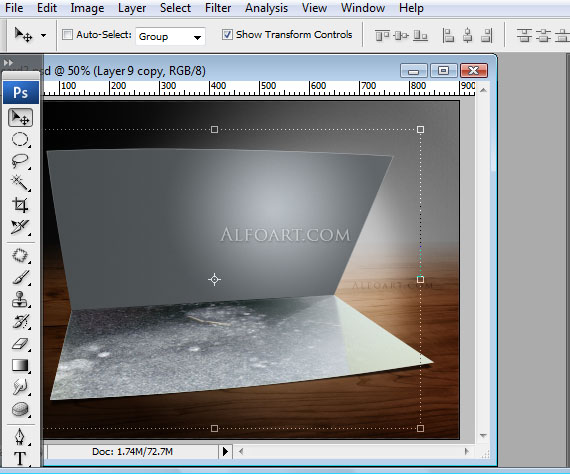
Task: Select the Type tool
Action: [x=20, y=458]
